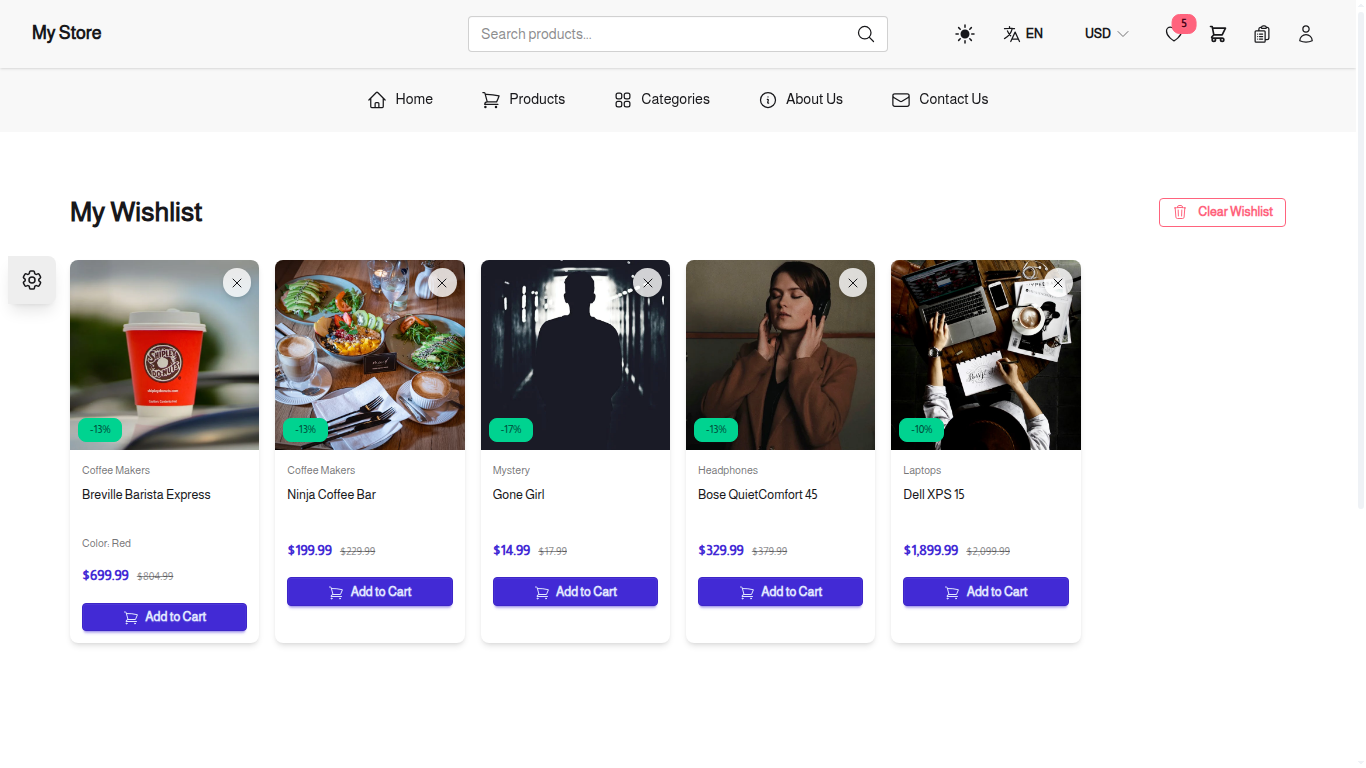Add Gone Girl to cart
Viewport: 1366px width, 768px height.
pyautogui.click(x=575, y=591)
